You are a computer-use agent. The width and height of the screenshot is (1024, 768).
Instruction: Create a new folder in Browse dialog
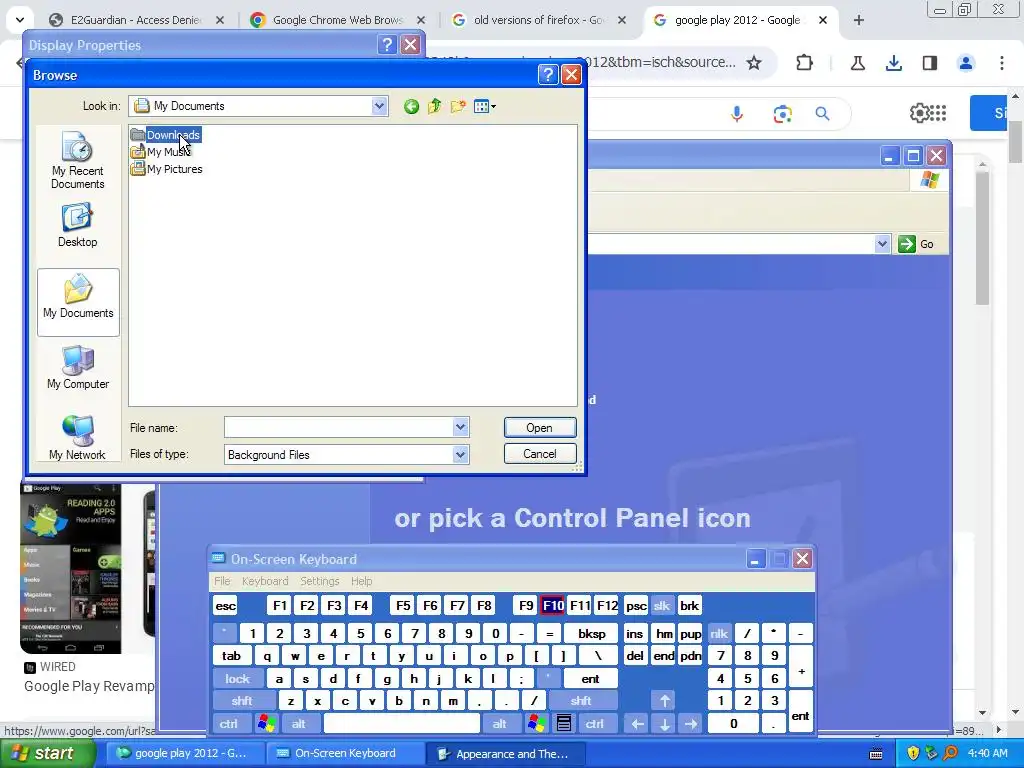(458, 106)
